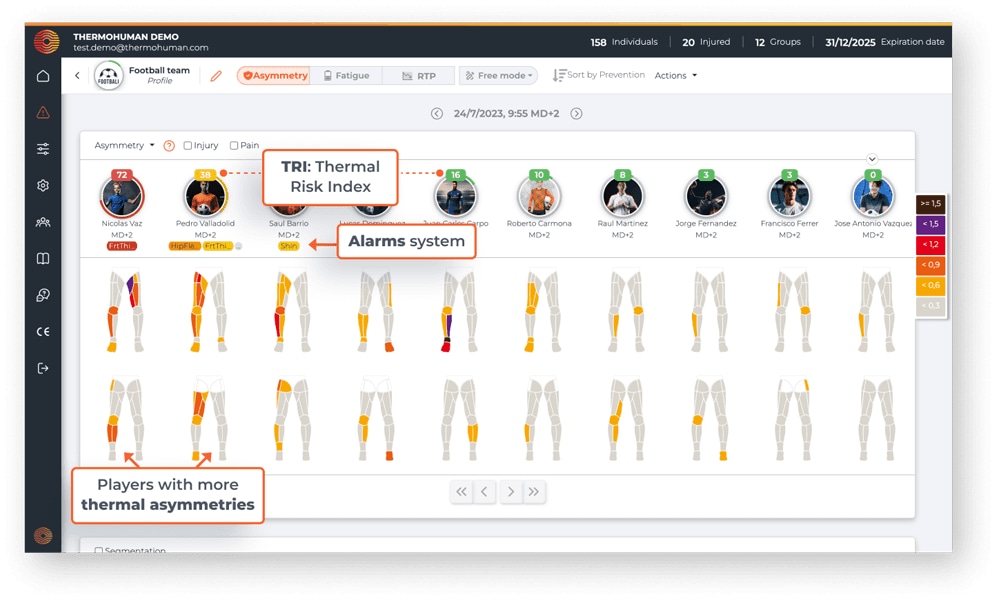This screenshot has width=1000, height=614.
Task: Open the sliders filter icon in sidebar
Action: 43,149
